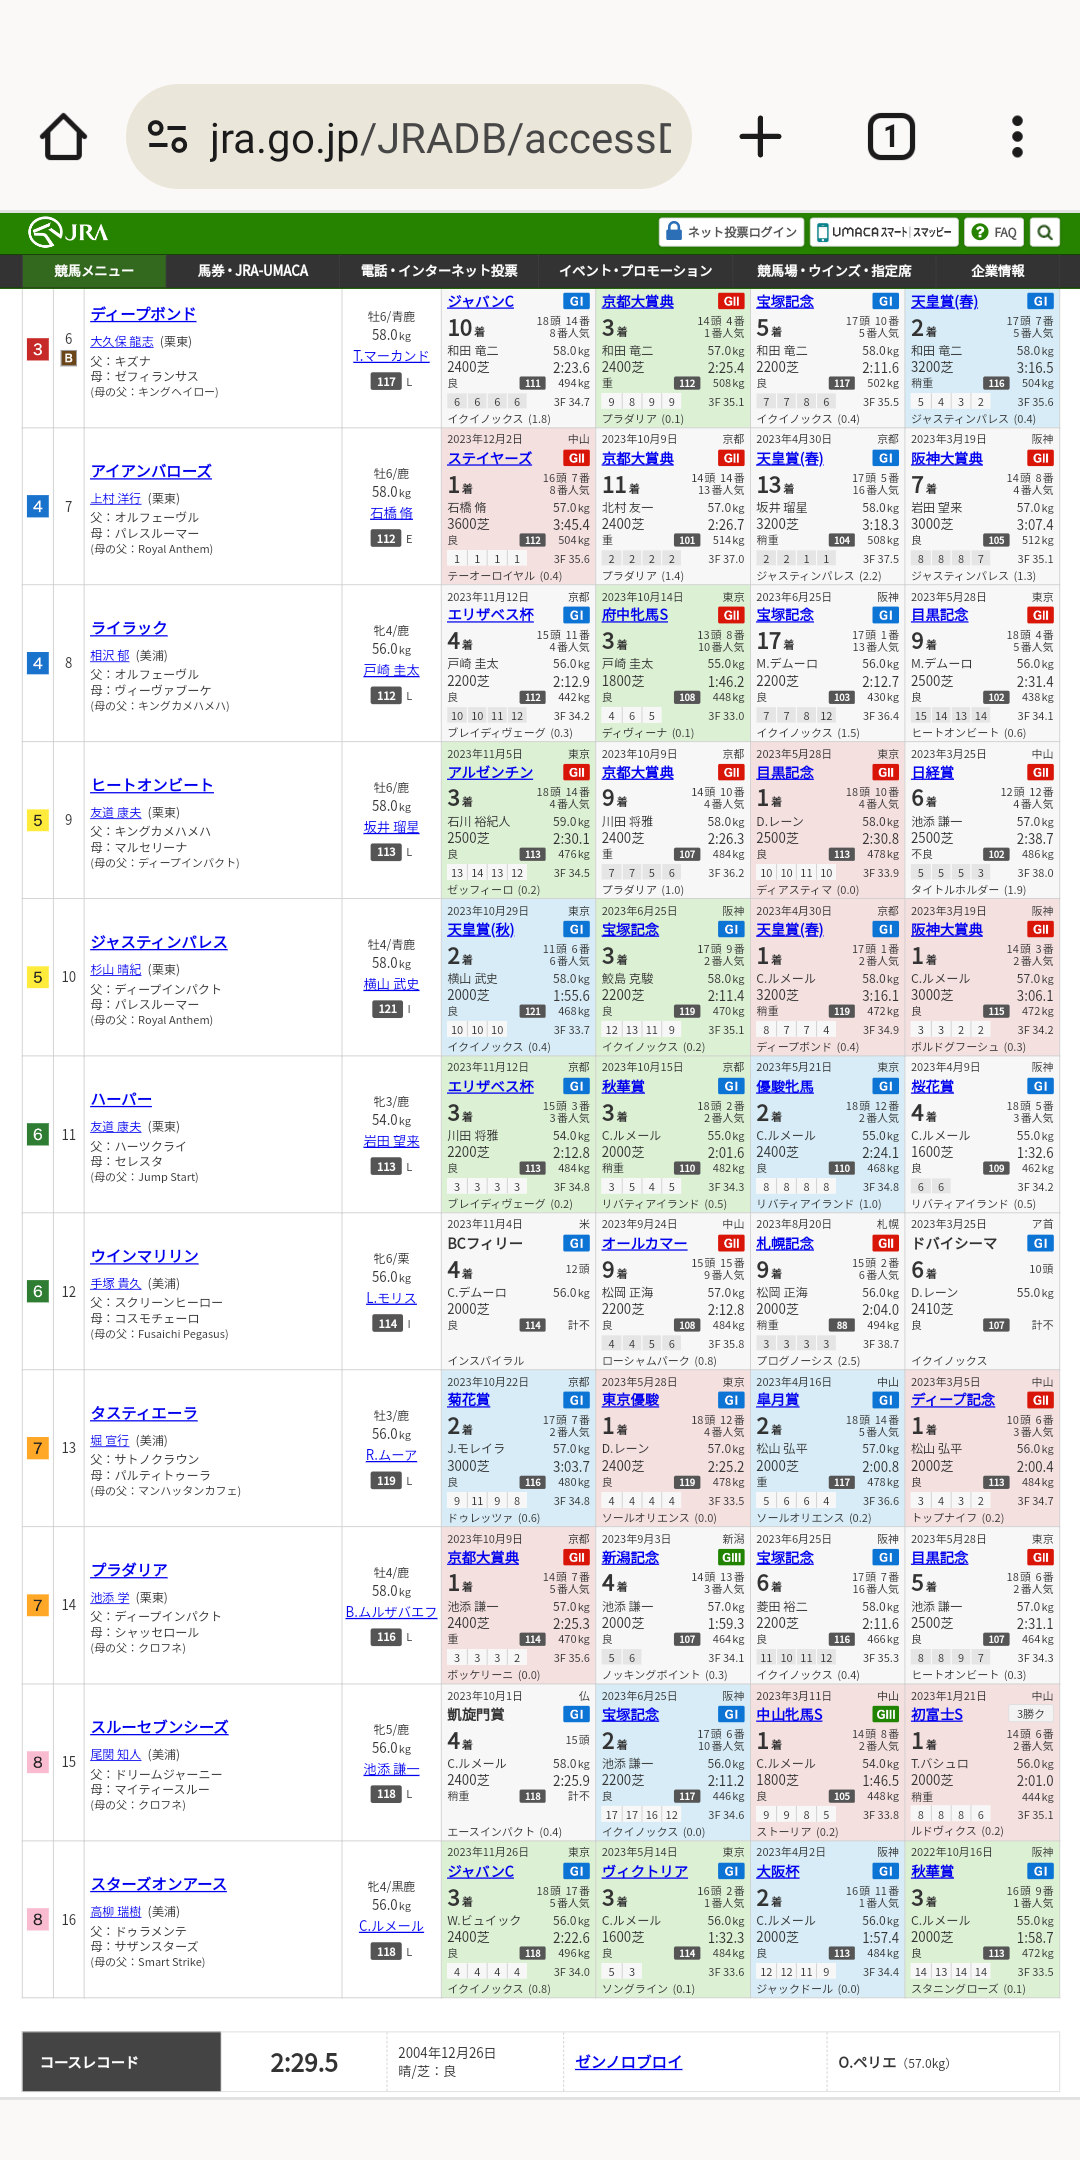This screenshot has width=1080, height=2160.
Task: Open horse ライラック profile
Action: click(128, 628)
